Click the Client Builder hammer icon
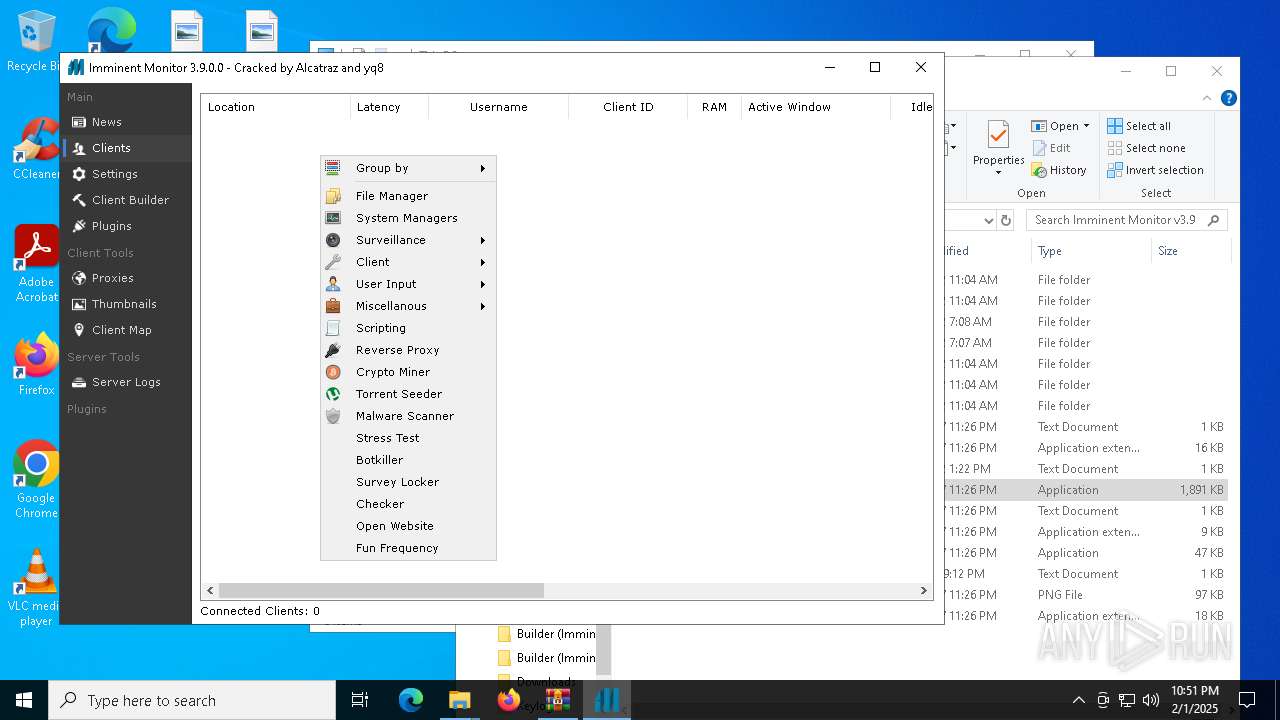The image size is (1280, 720). tap(79, 200)
